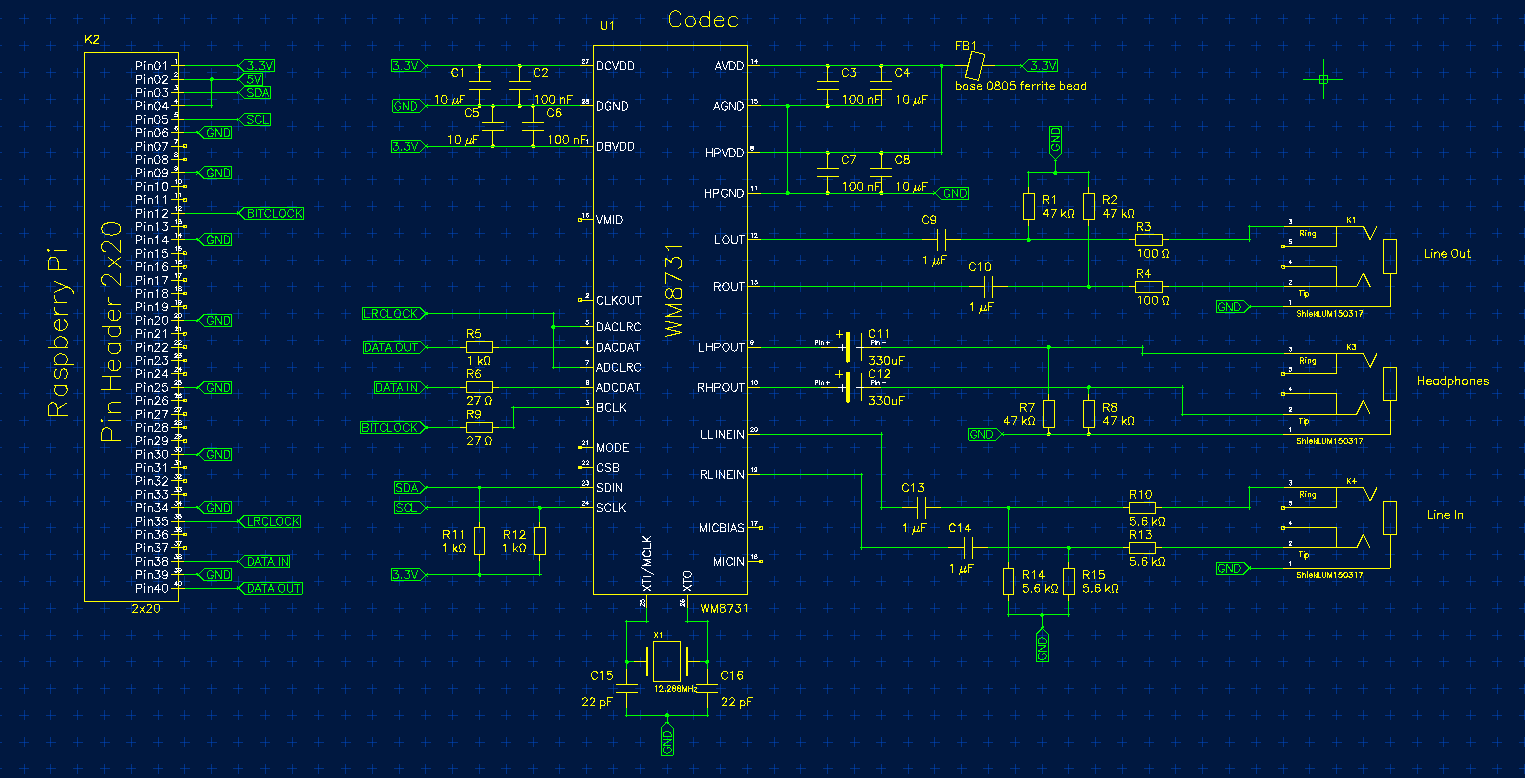Select the R4 100 Ω resistor
The image size is (1525, 778).
[x=1149, y=287]
